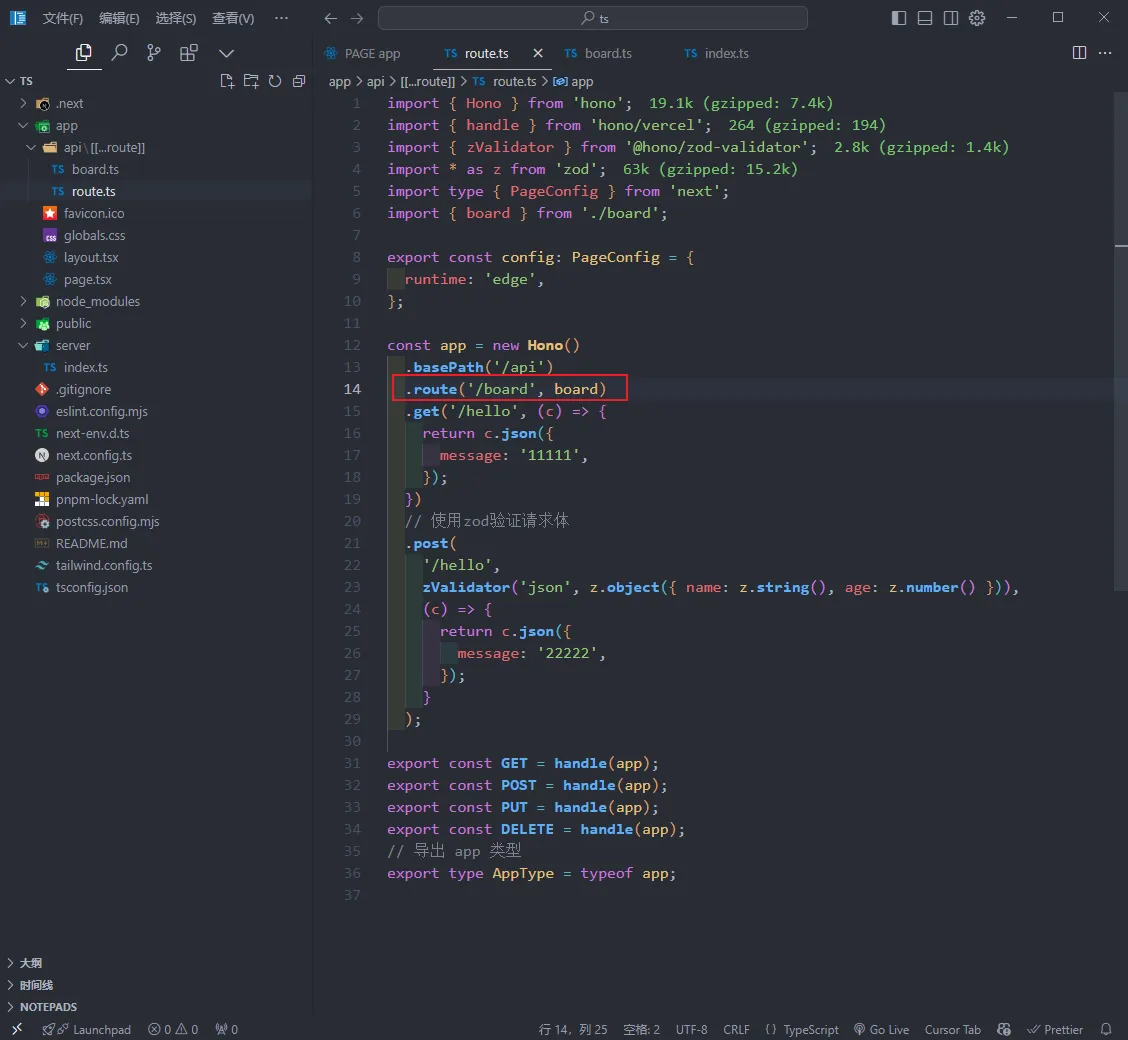Collapse all folders in explorer
This screenshot has width=1128, height=1040.
click(299, 81)
